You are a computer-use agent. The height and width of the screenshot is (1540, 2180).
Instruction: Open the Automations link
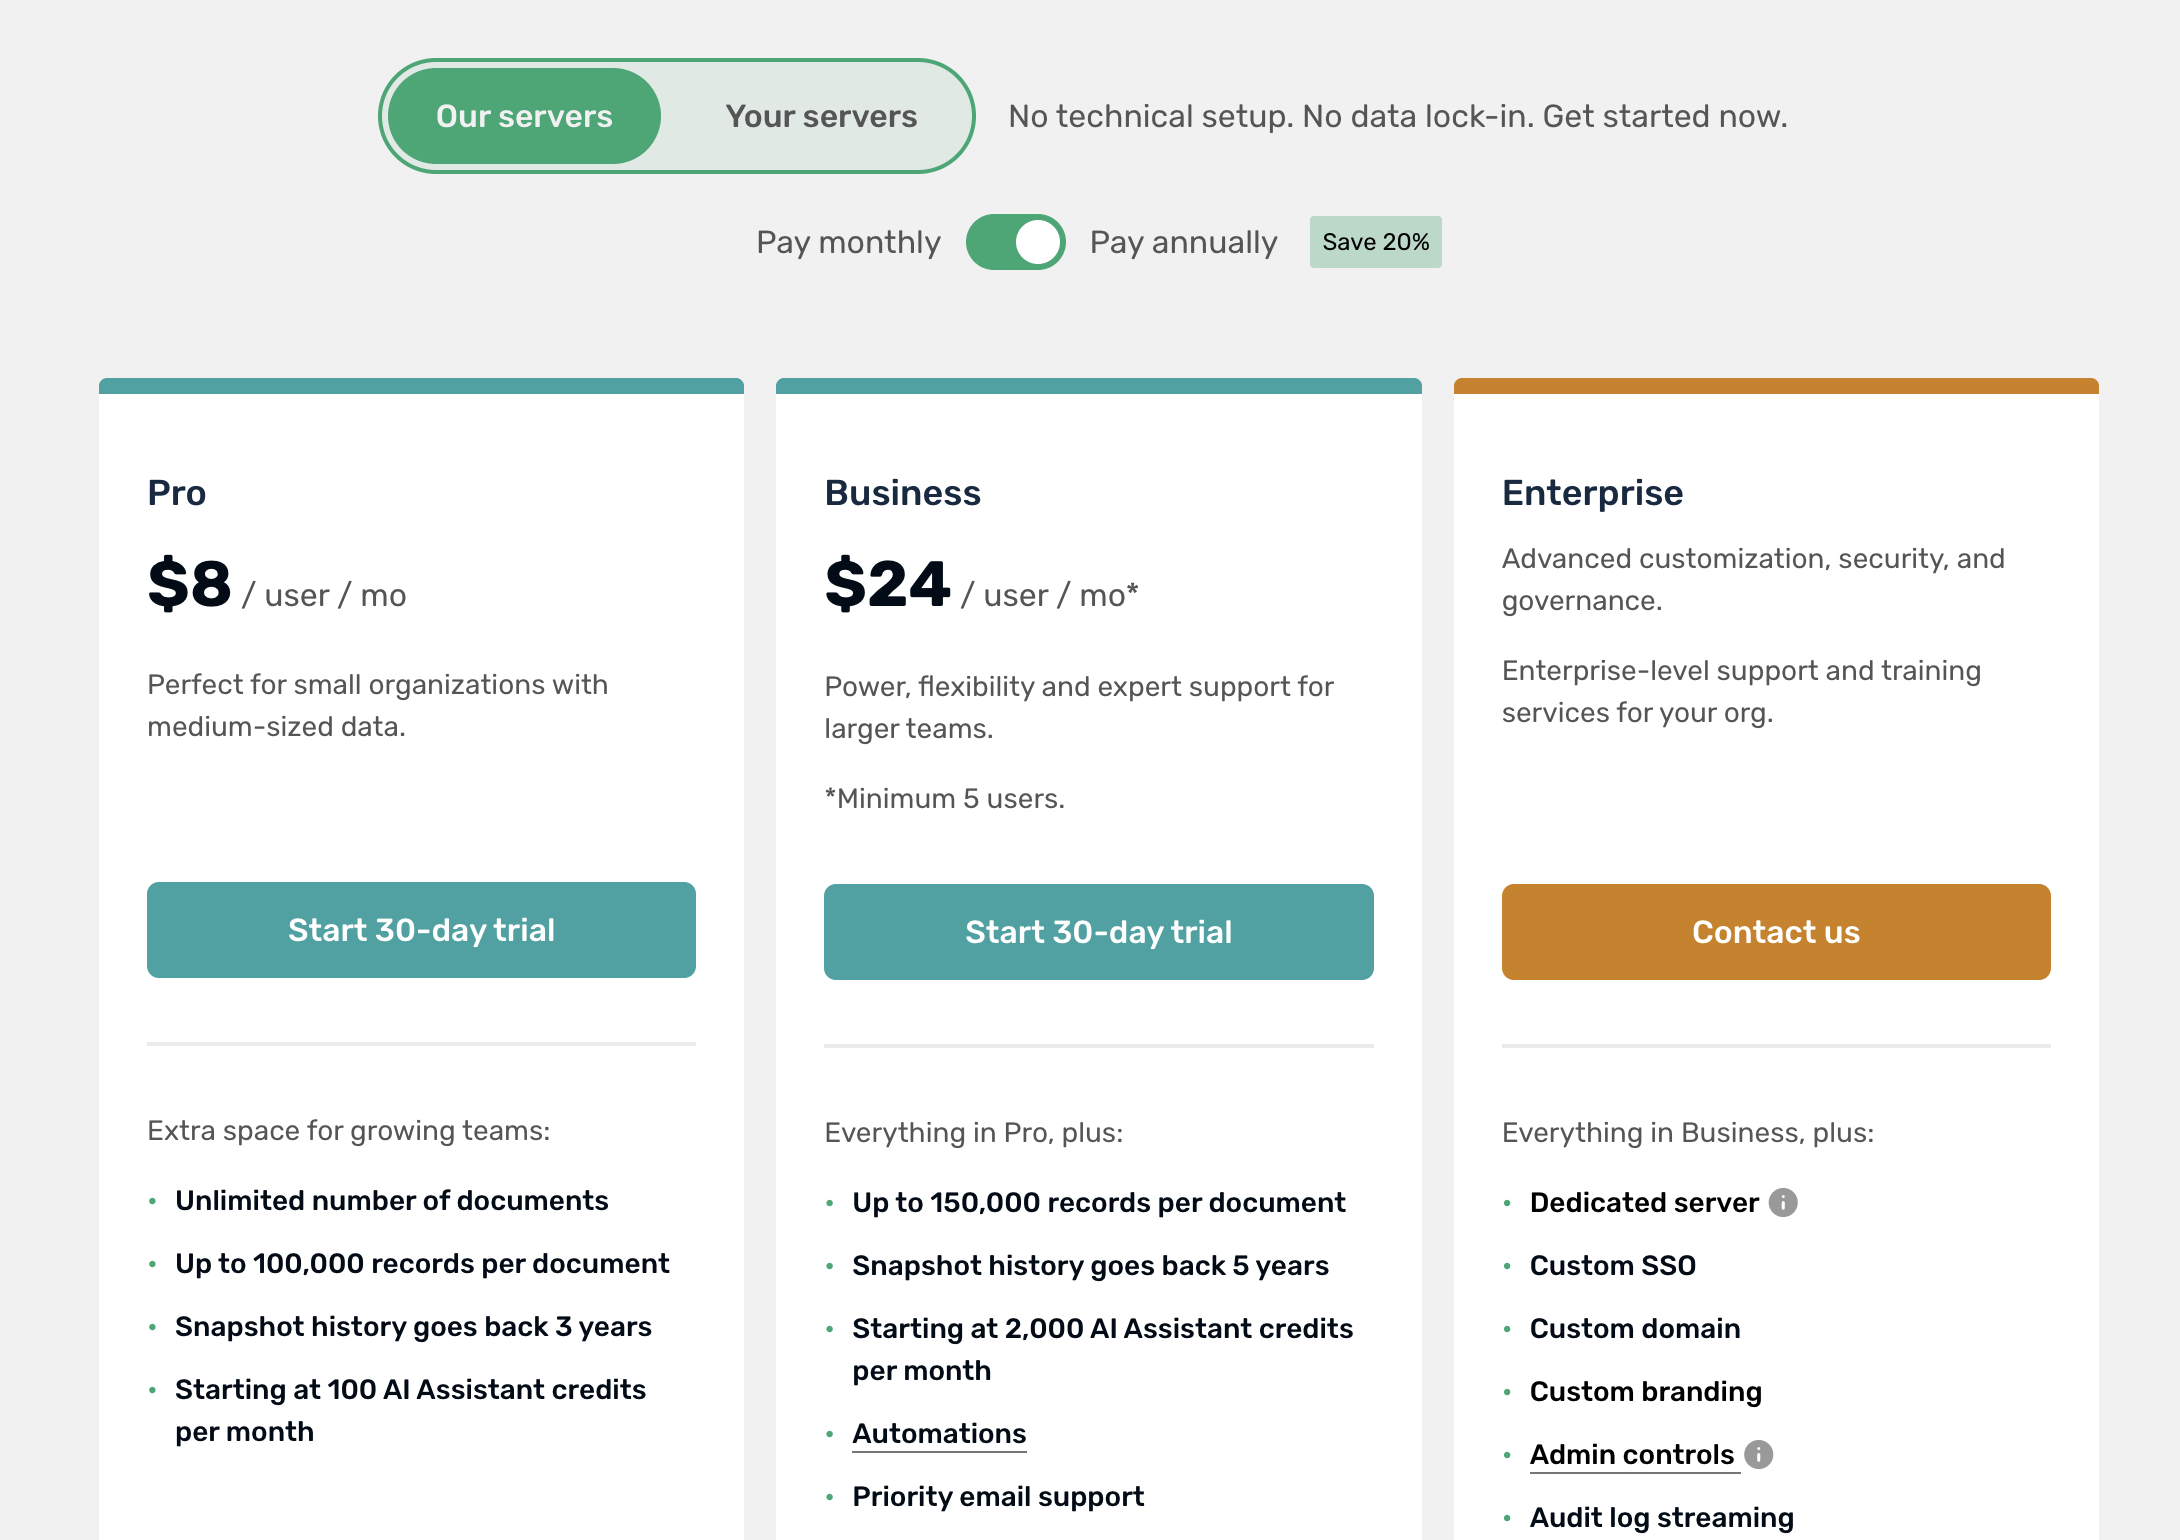[939, 1433]
